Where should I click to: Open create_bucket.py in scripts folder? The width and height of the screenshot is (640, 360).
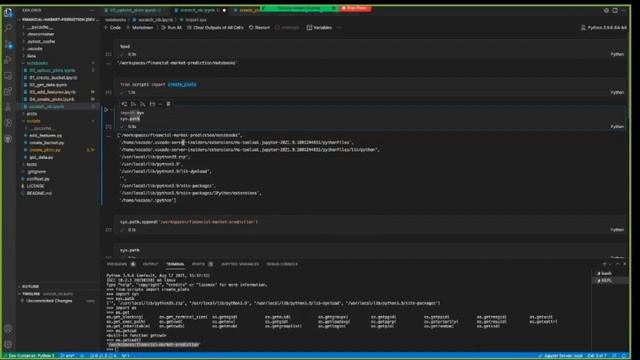point(47,143)
